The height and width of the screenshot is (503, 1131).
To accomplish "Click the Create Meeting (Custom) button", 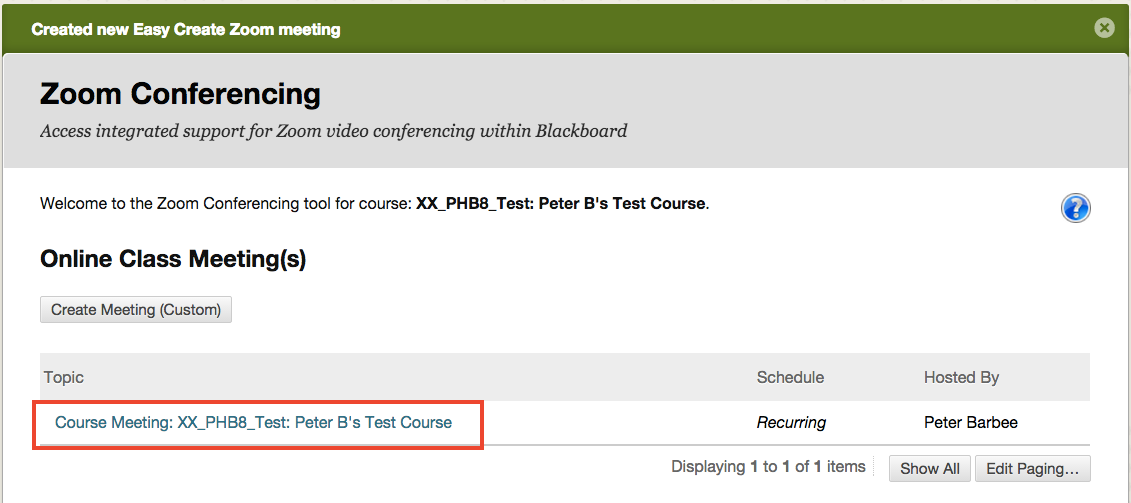I will [136, 310].
